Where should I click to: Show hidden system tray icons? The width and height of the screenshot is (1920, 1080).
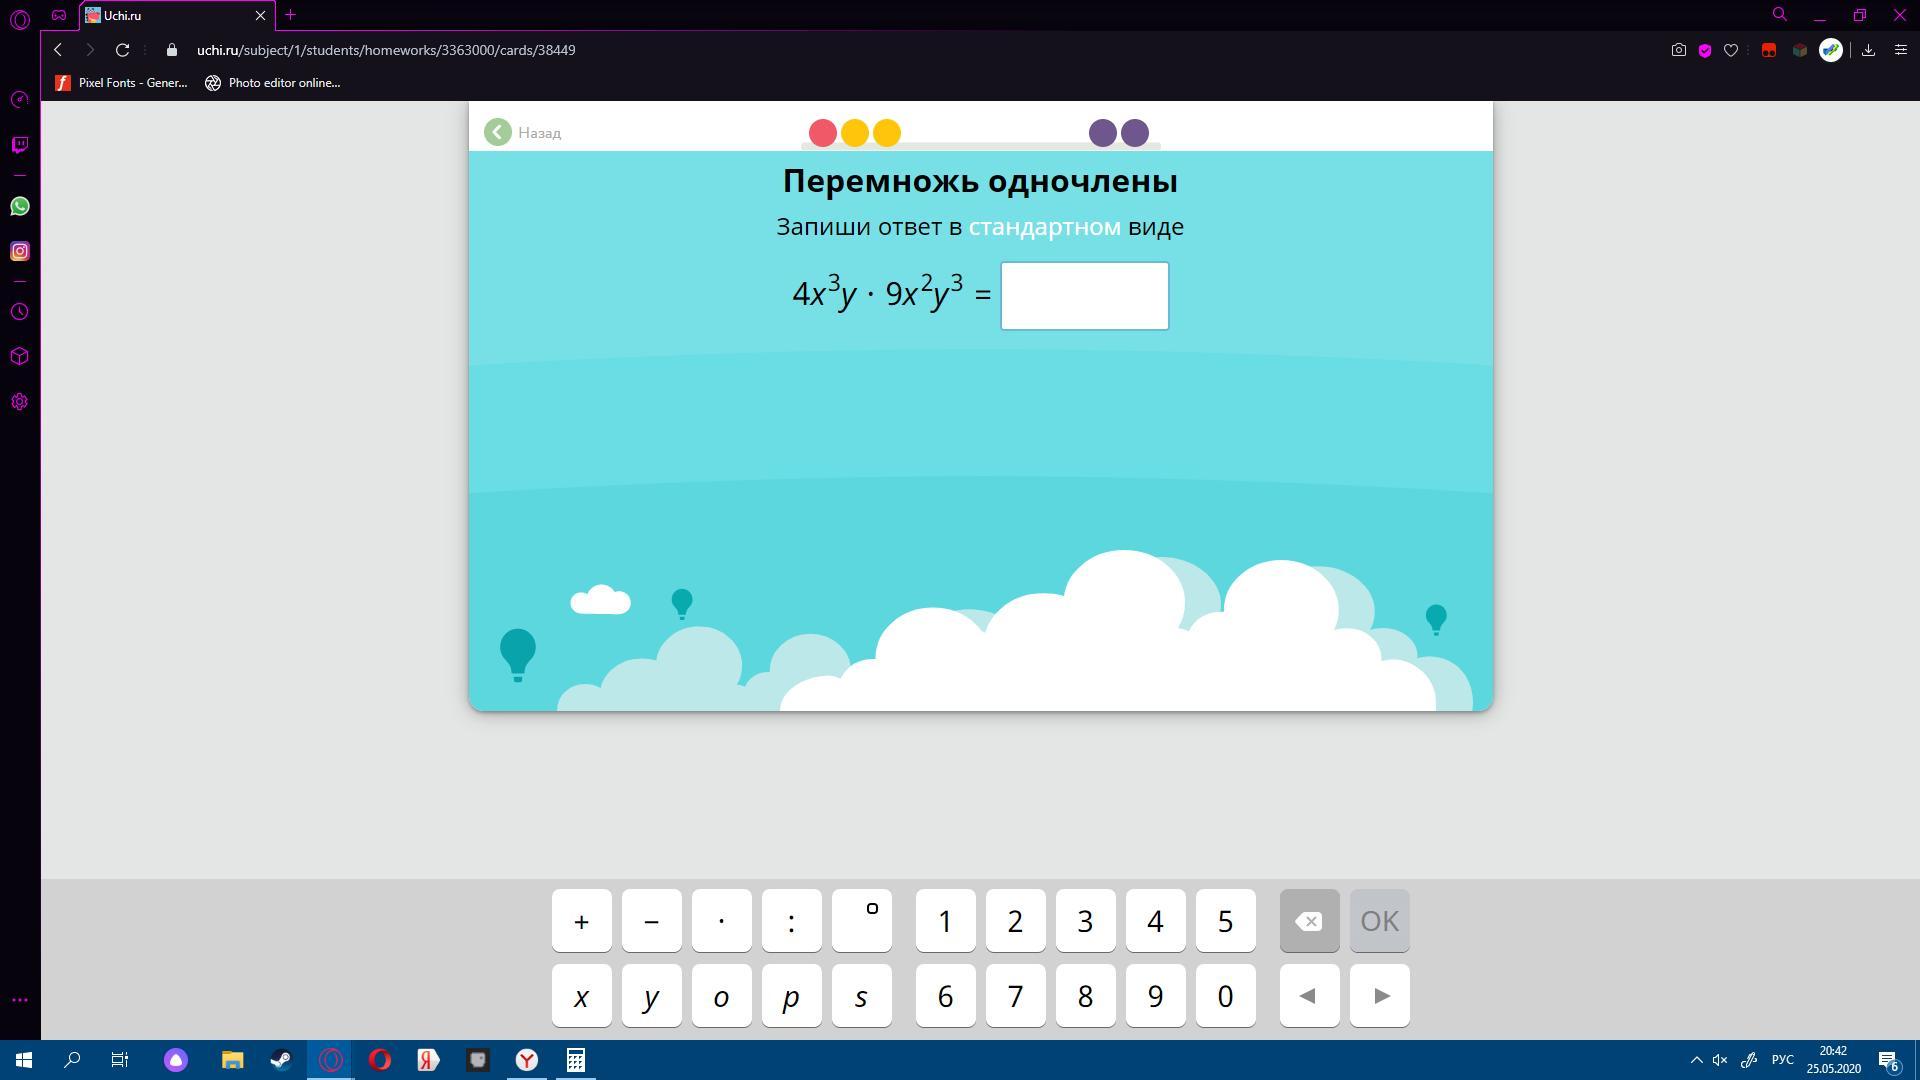1696,1060
